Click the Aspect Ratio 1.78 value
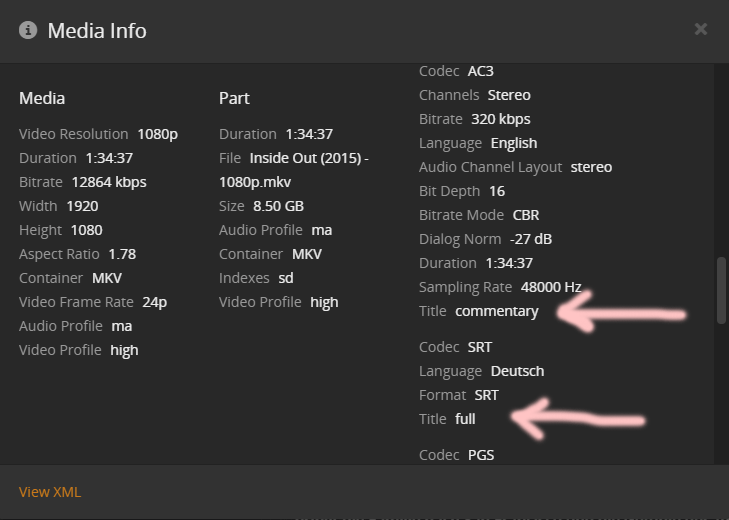Image resolution: width=729 pixels, height=520 pixels. [x=121, y=254]
